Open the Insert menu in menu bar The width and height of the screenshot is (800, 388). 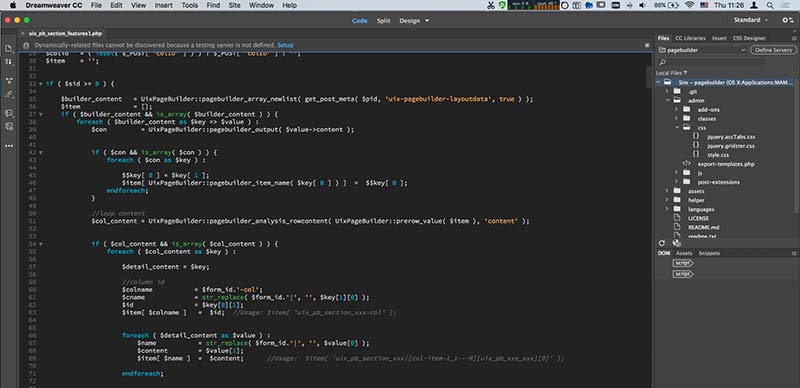[163, 5]
